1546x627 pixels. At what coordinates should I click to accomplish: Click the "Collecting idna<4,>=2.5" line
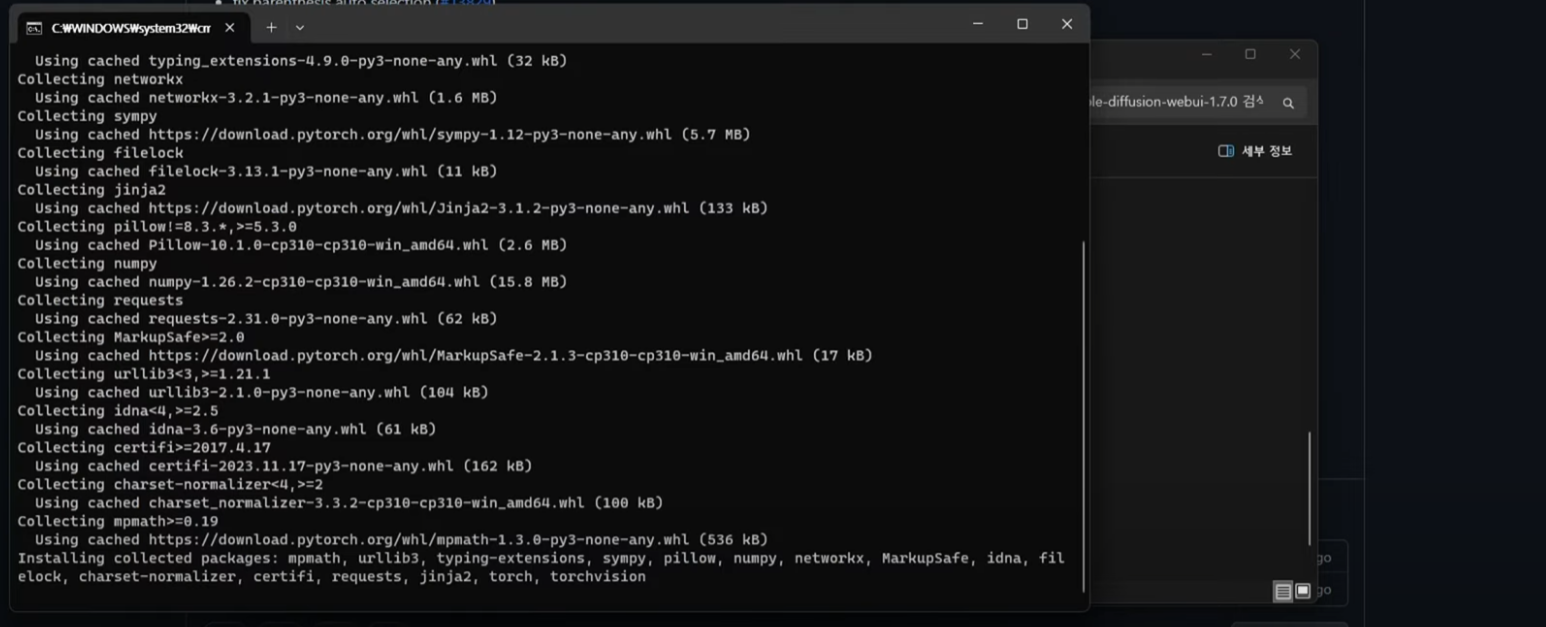click(118, 410)
